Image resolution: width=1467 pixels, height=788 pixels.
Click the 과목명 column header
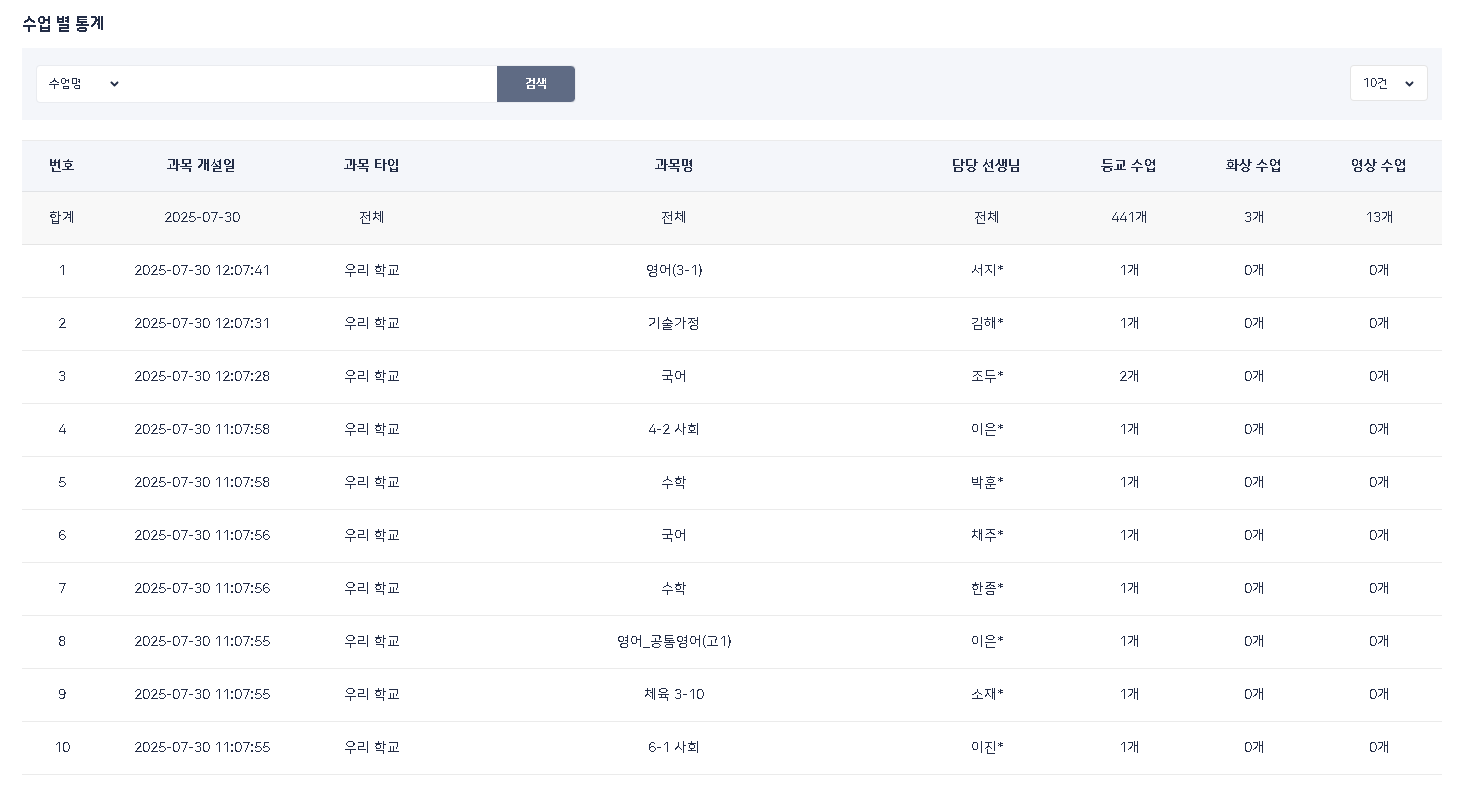[x=673, y=166]
